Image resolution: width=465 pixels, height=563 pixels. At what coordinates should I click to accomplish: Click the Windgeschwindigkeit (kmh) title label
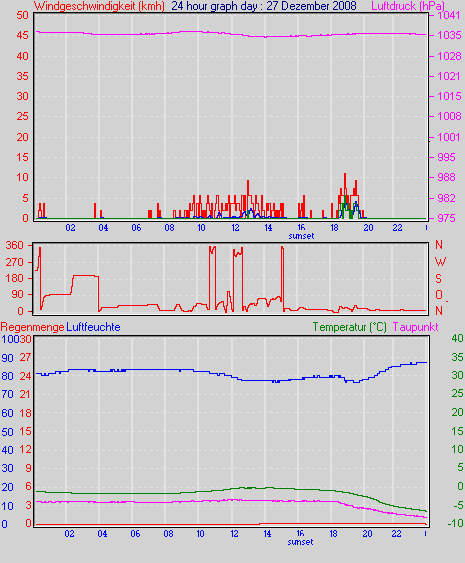99,6
